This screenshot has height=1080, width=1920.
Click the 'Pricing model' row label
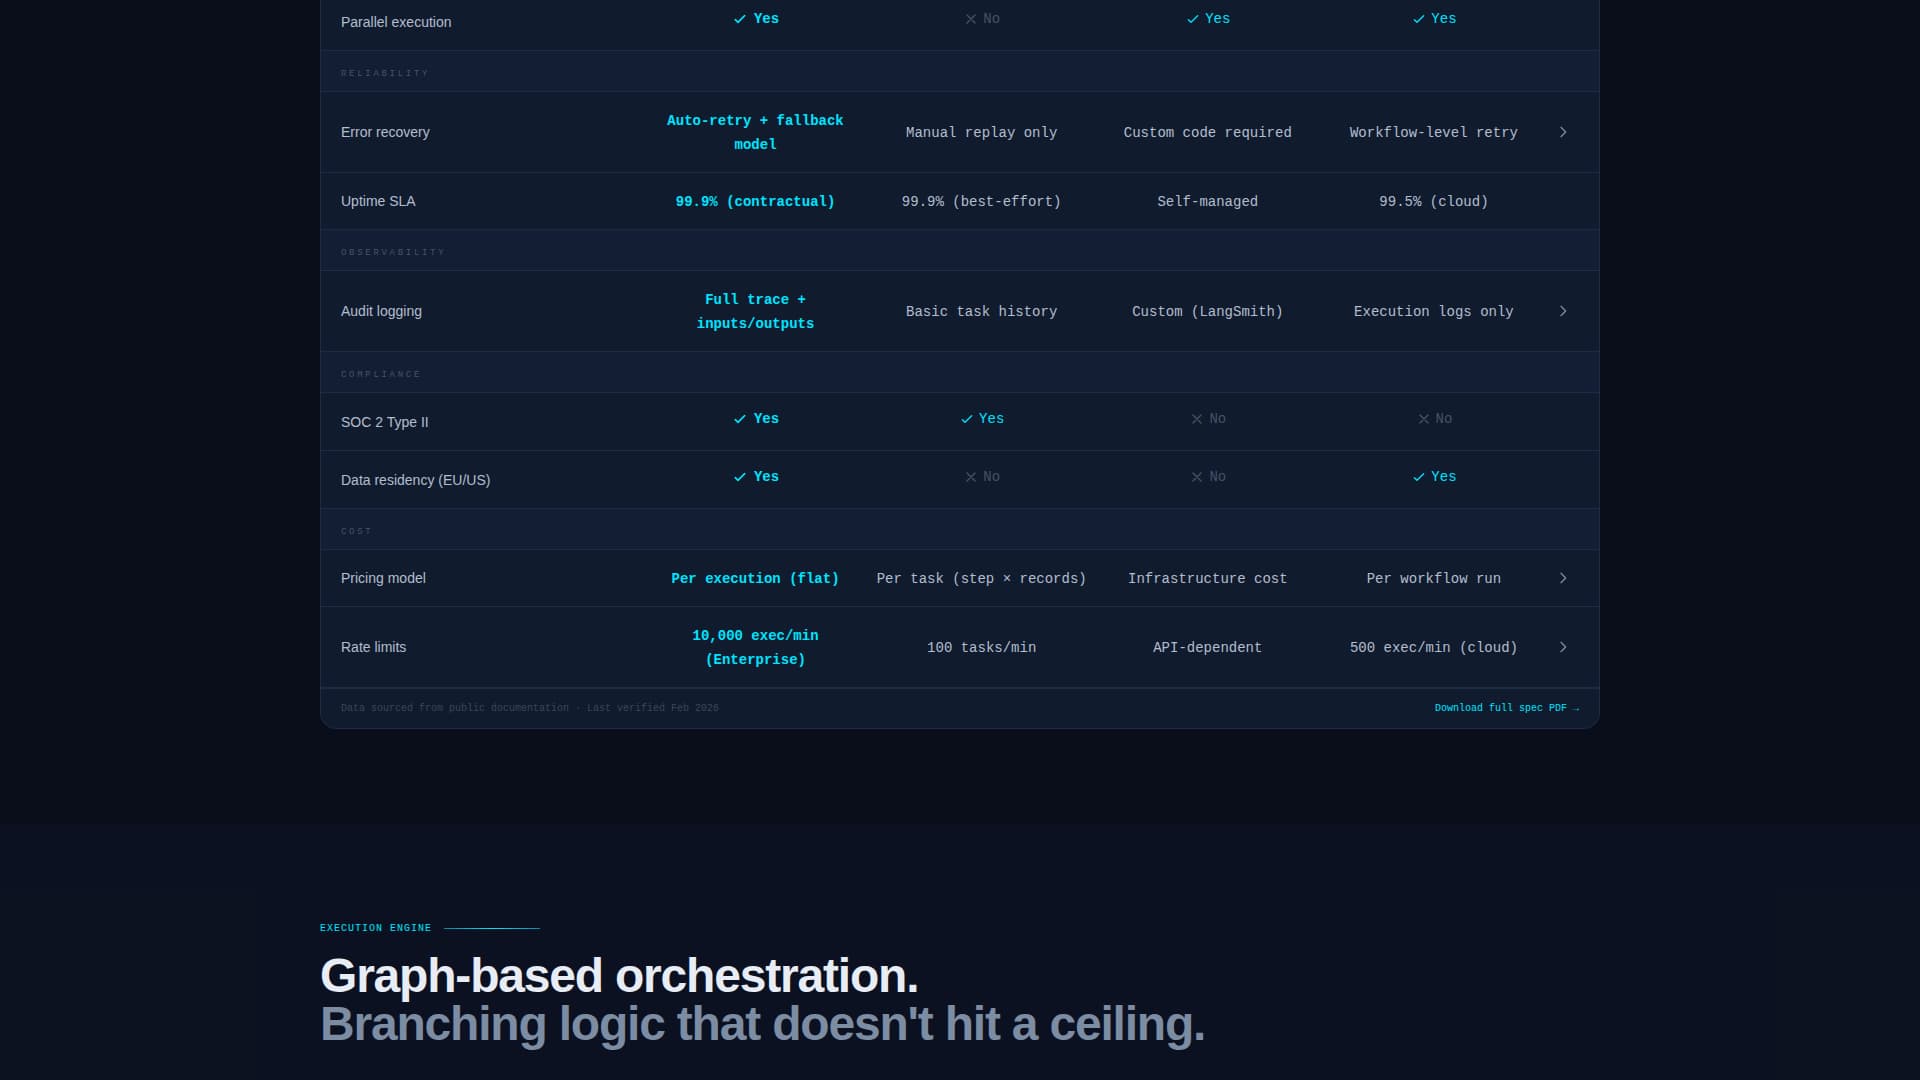[x=383, y=578]
